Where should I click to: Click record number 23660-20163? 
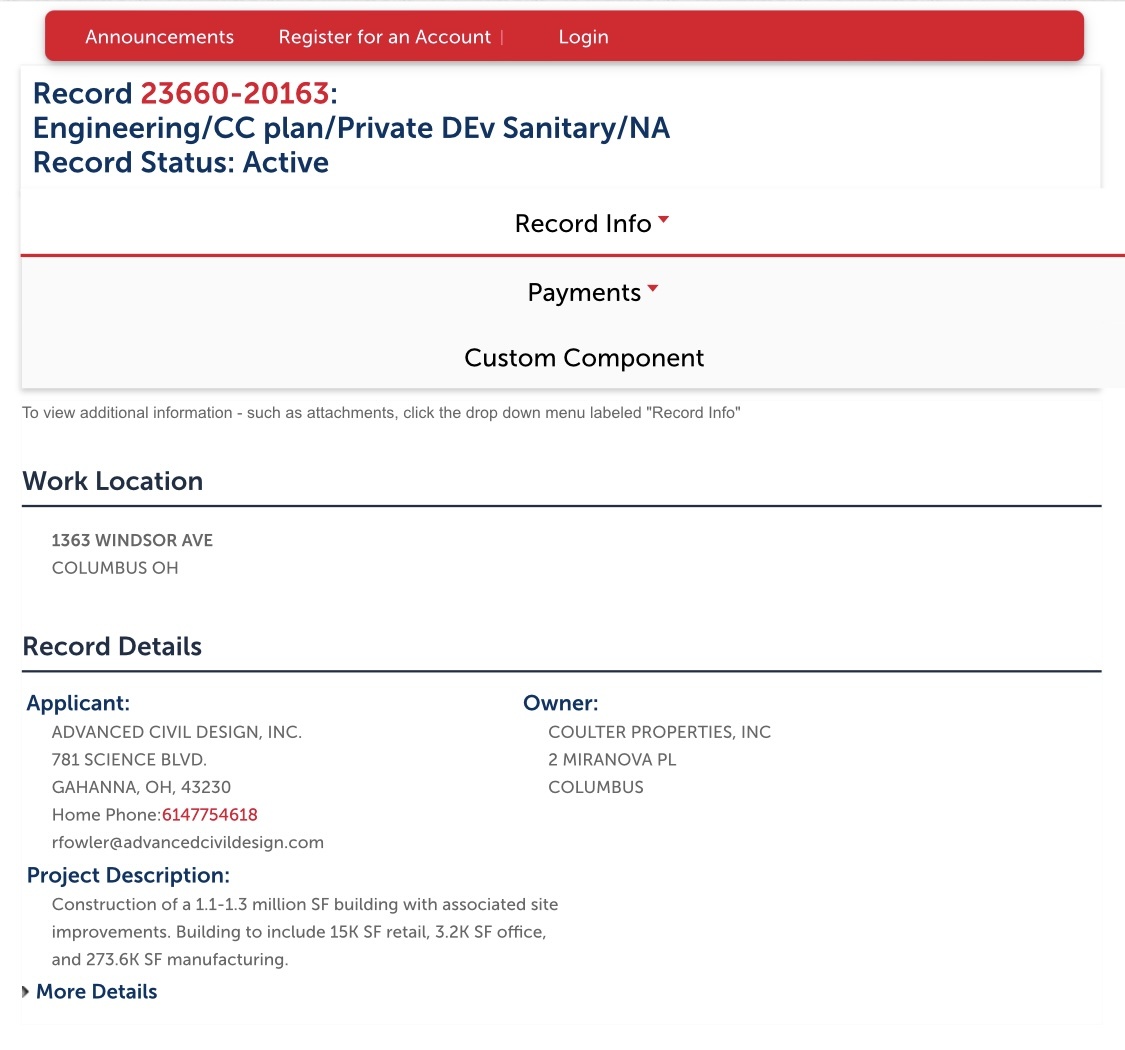pos(235,93)
